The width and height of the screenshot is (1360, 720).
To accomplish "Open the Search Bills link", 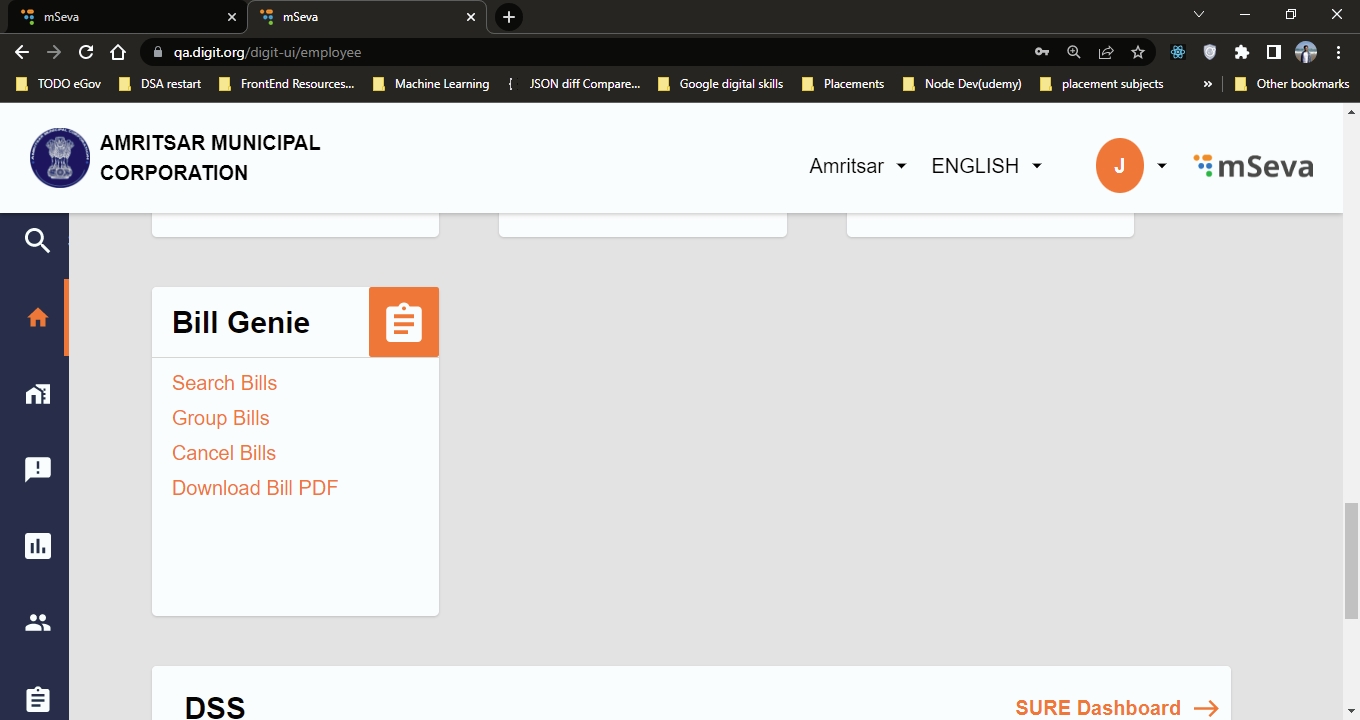I will (x=224, y=383).
